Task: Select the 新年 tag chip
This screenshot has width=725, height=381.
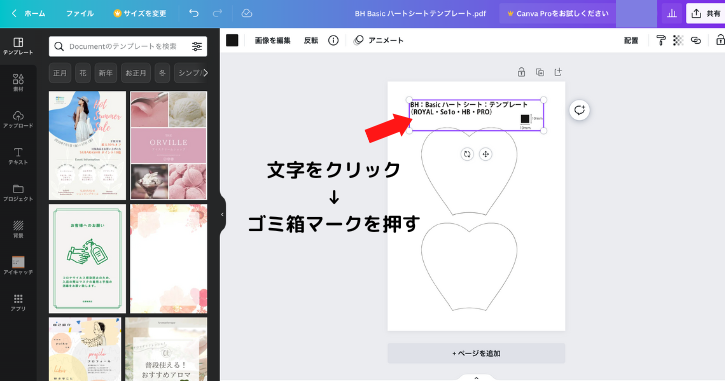Action: point(105,73)
